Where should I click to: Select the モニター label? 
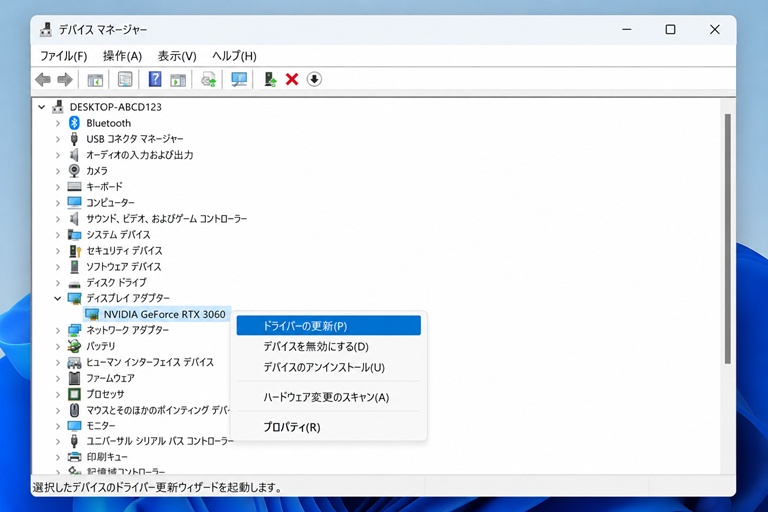101,426
